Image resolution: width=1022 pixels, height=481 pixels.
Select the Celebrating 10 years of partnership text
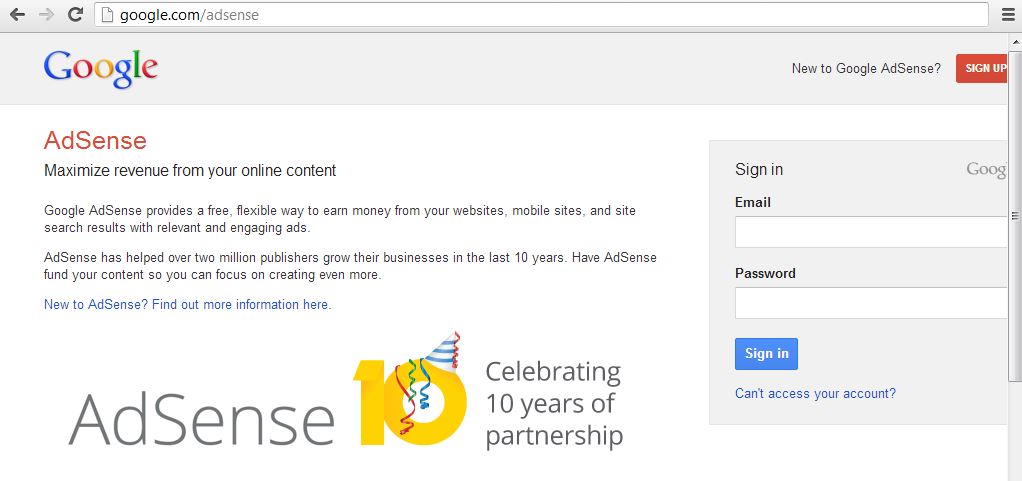[553, 404]
